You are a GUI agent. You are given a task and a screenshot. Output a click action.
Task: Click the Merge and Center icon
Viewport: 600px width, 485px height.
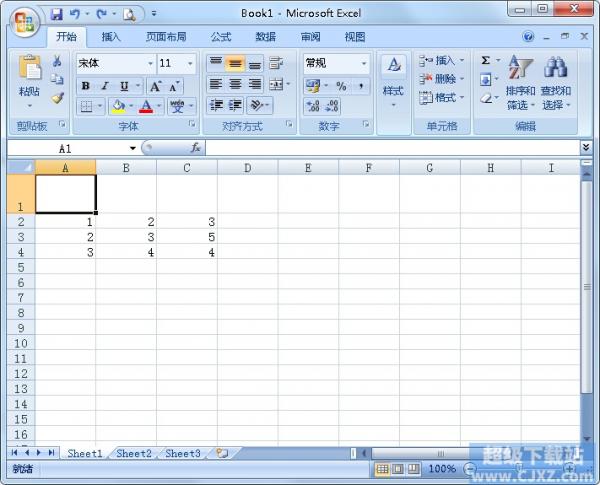277,85
